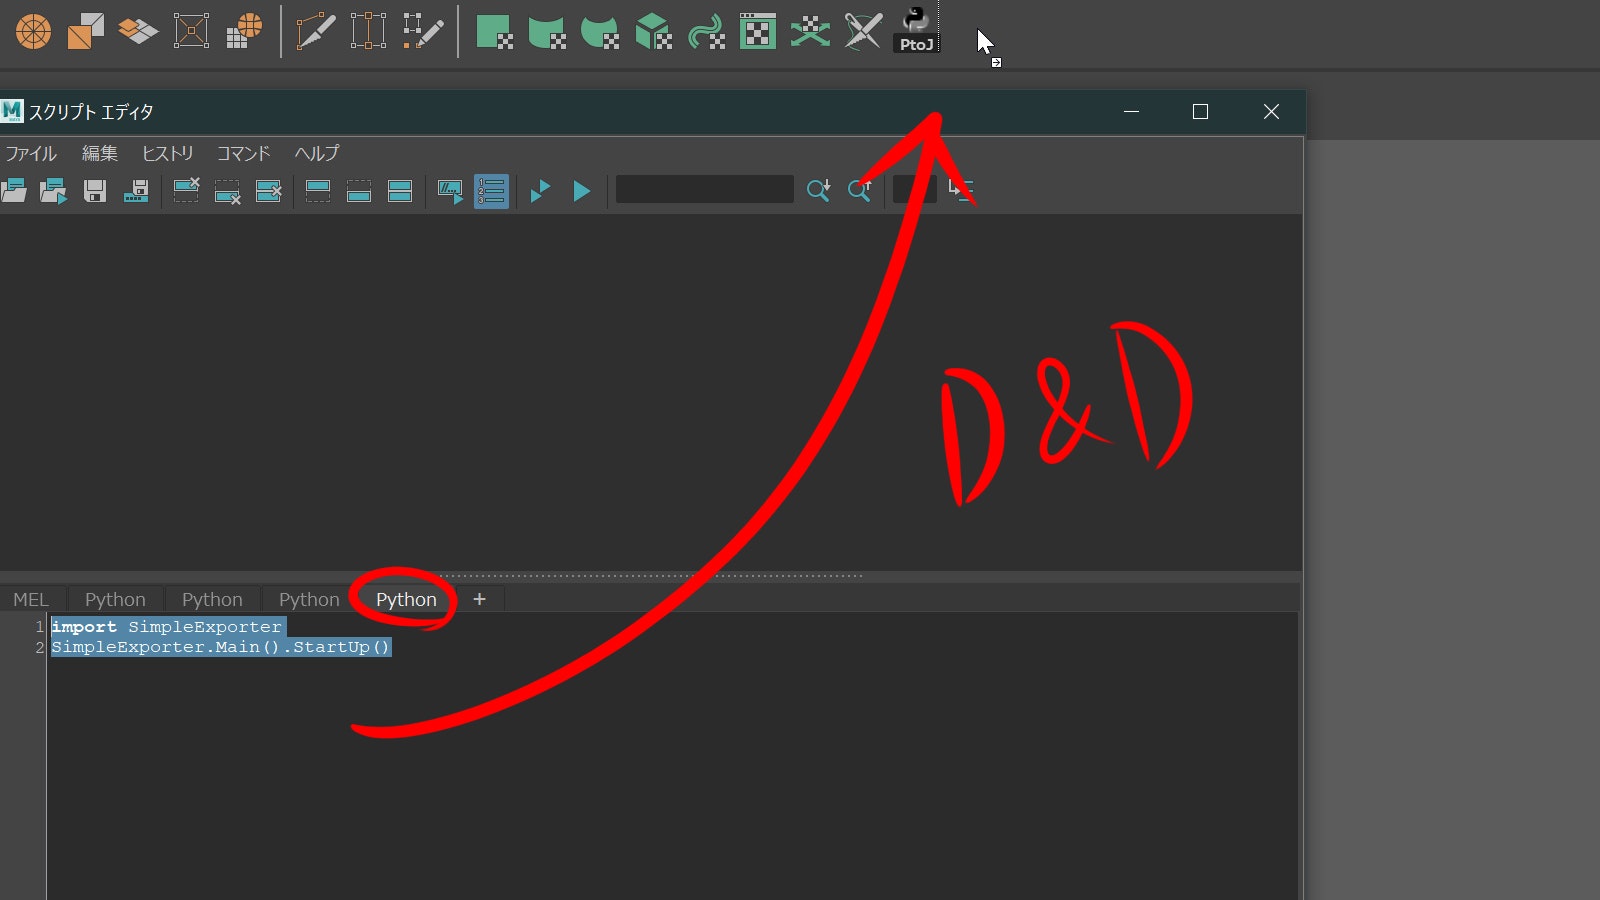The width and height of the screenshot is (1600, 900).
Task: Toggle line numbers in the script editor
Action: pyautogui.click(x=490, y=191)
